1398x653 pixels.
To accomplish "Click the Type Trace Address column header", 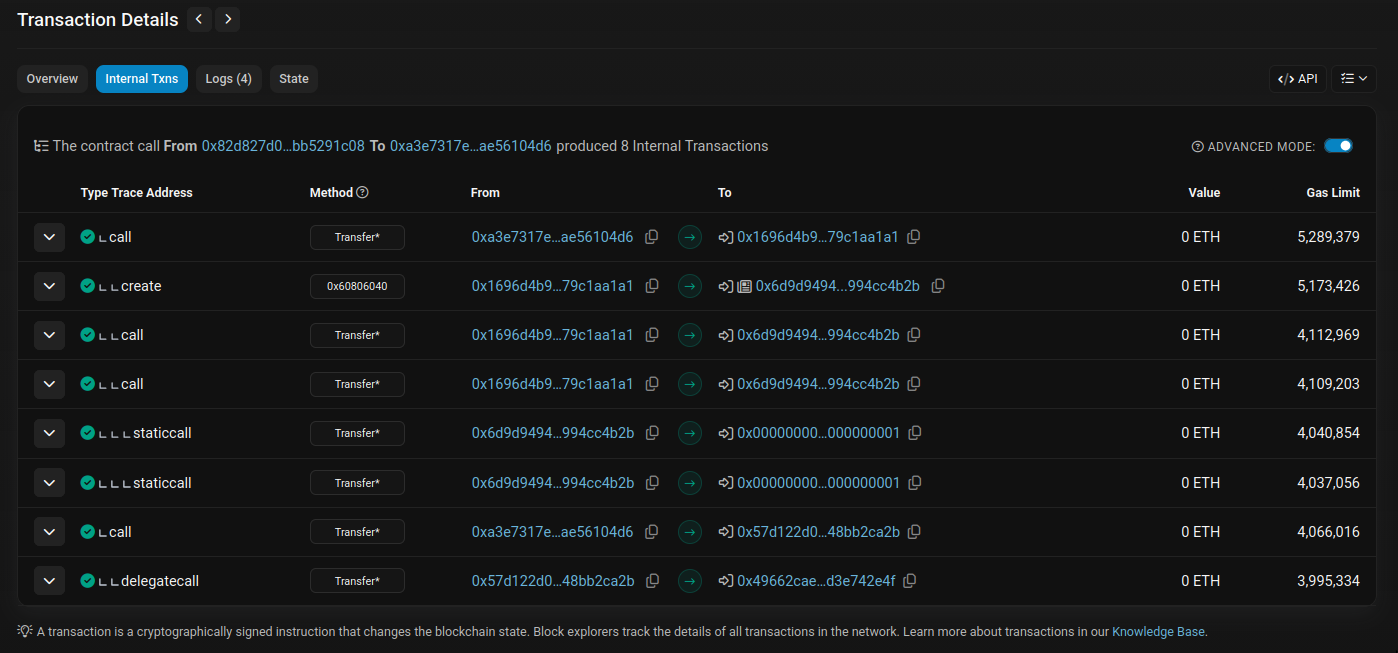I will point(137,193).
